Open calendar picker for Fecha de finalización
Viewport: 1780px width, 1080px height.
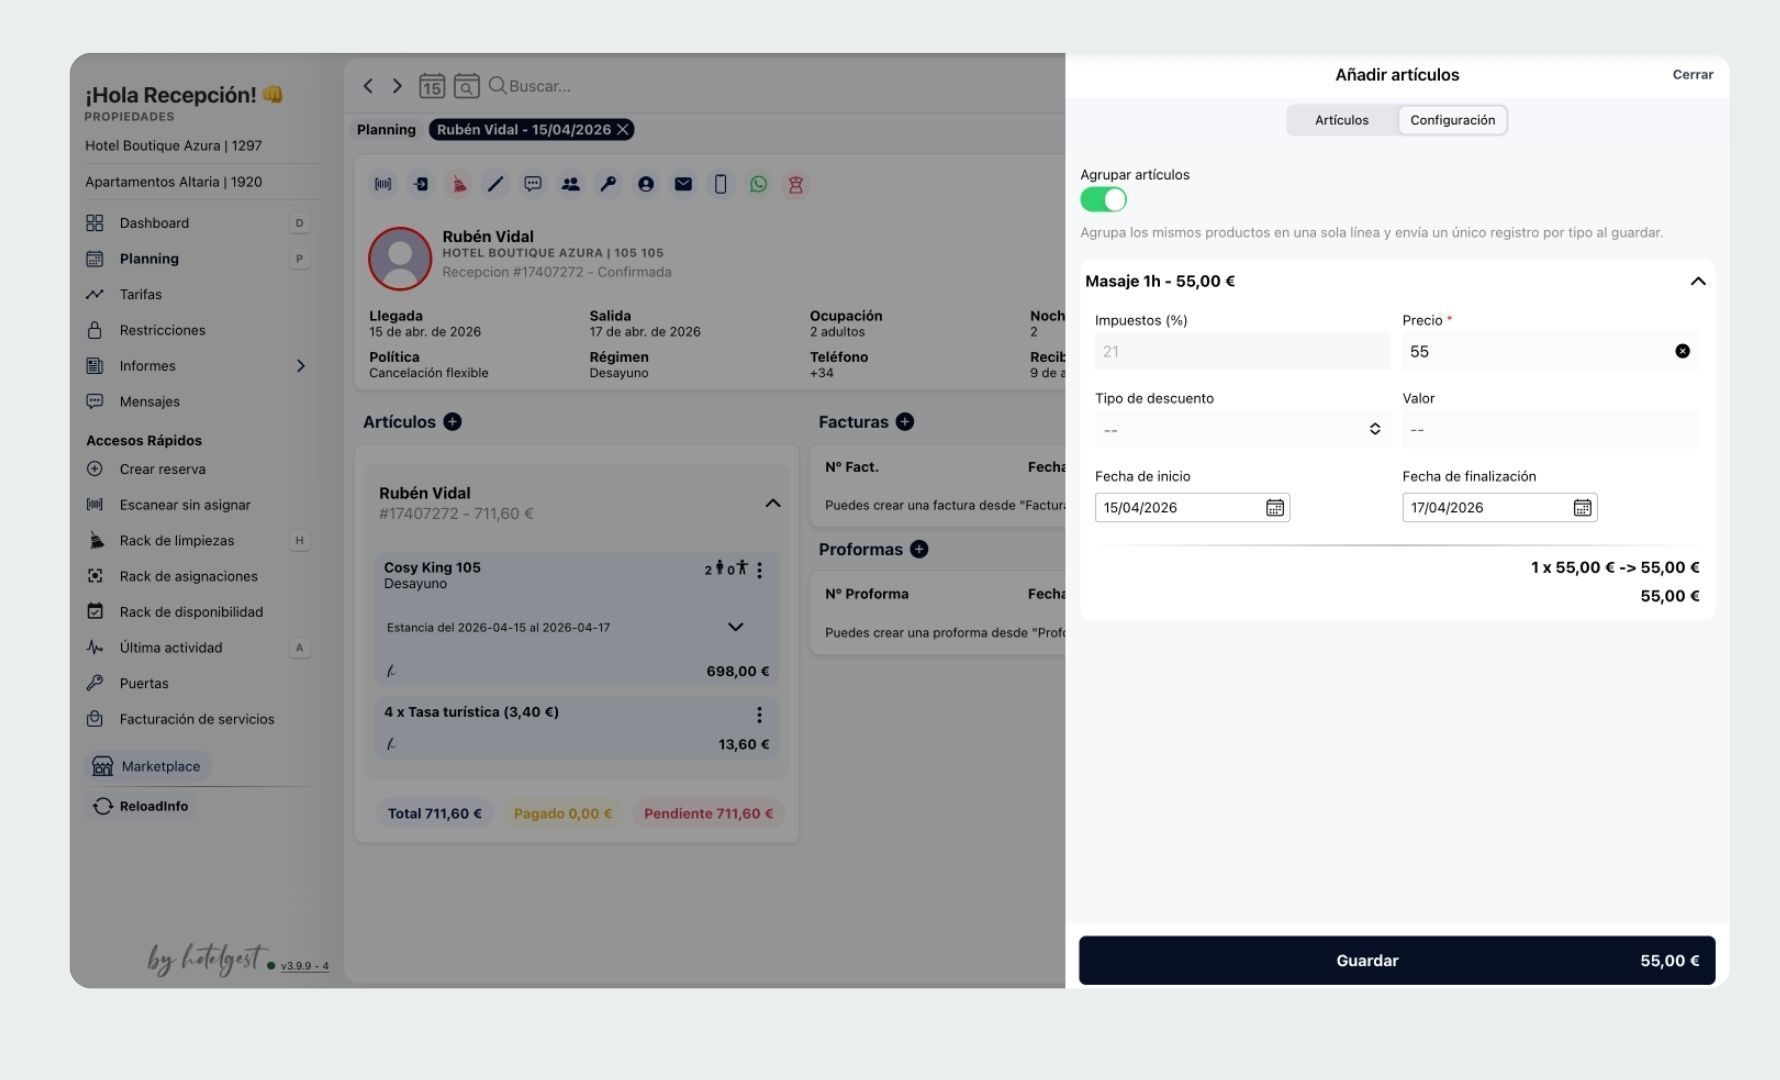point(1582,508)
